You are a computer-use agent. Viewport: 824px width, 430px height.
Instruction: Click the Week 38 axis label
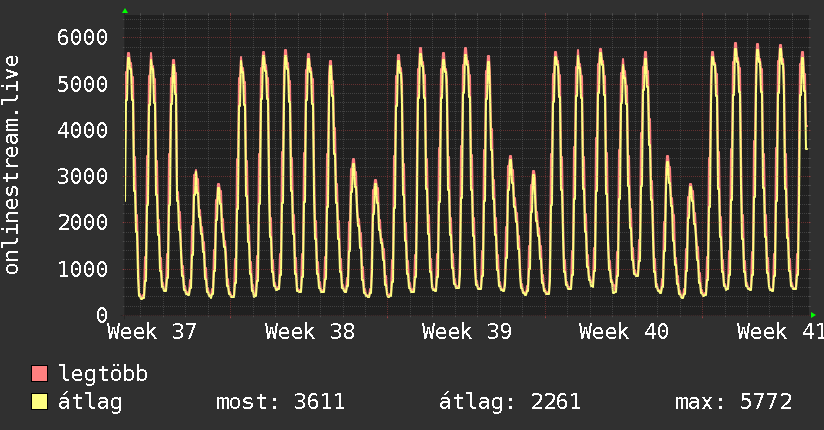pyautogui.click(x=310, y=332)
